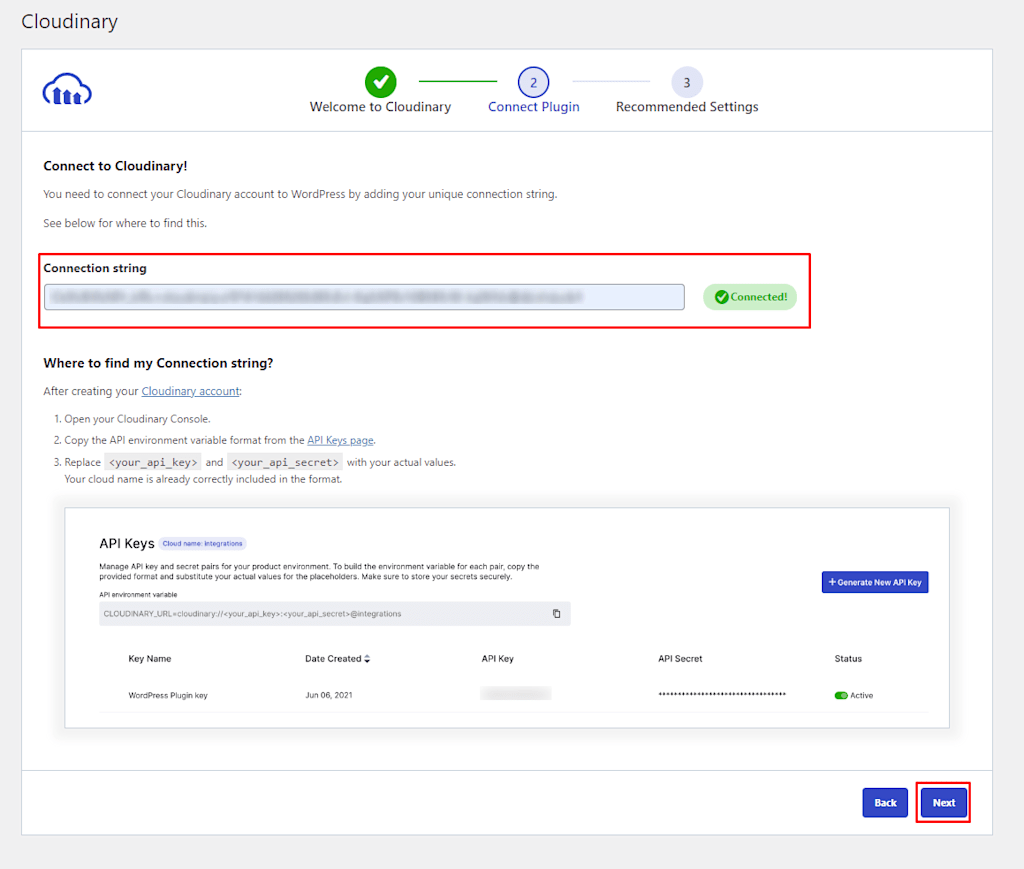This screenshot has height=869, width=1024.
Task: Click the Back button
Action: click(x=885, y=802)
